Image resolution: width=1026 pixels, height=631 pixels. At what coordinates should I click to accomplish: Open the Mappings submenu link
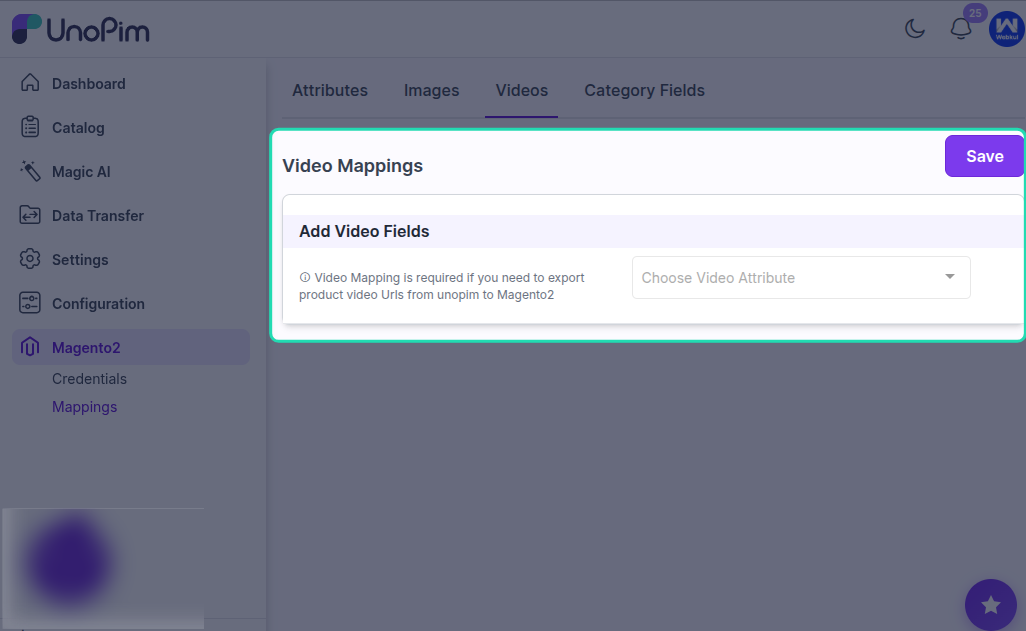(x=84, y=406)
